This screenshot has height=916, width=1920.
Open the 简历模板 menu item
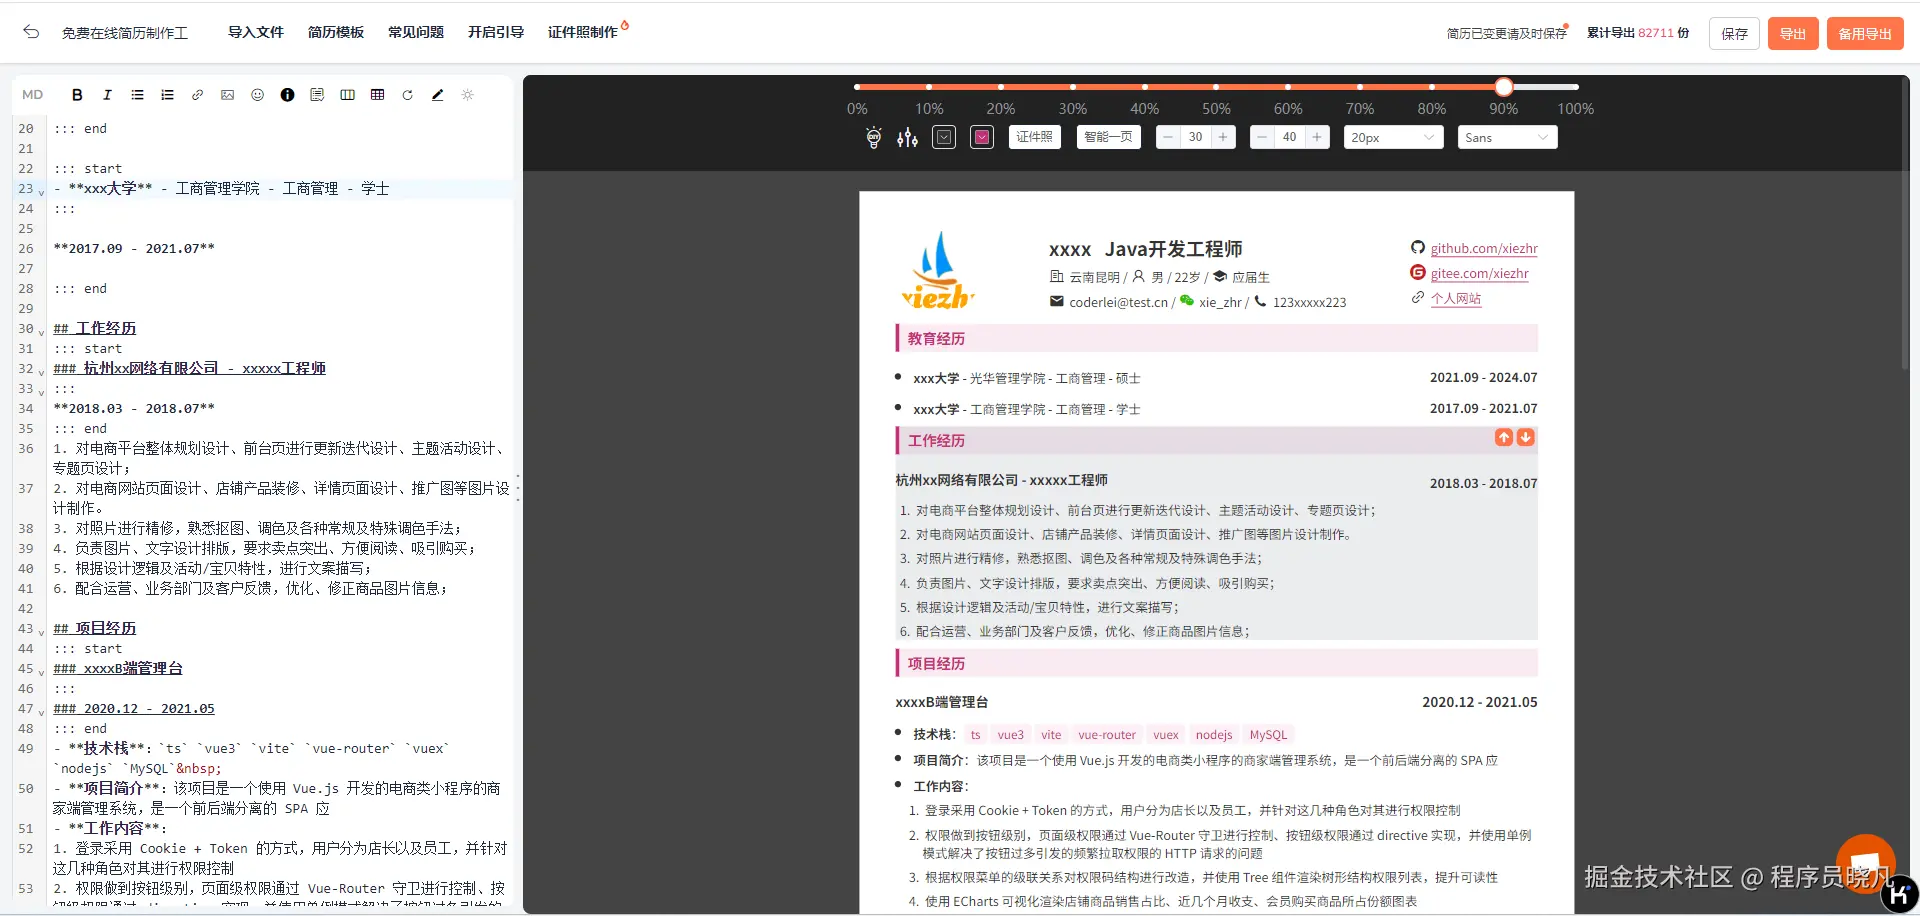click(x=336, y=31)
